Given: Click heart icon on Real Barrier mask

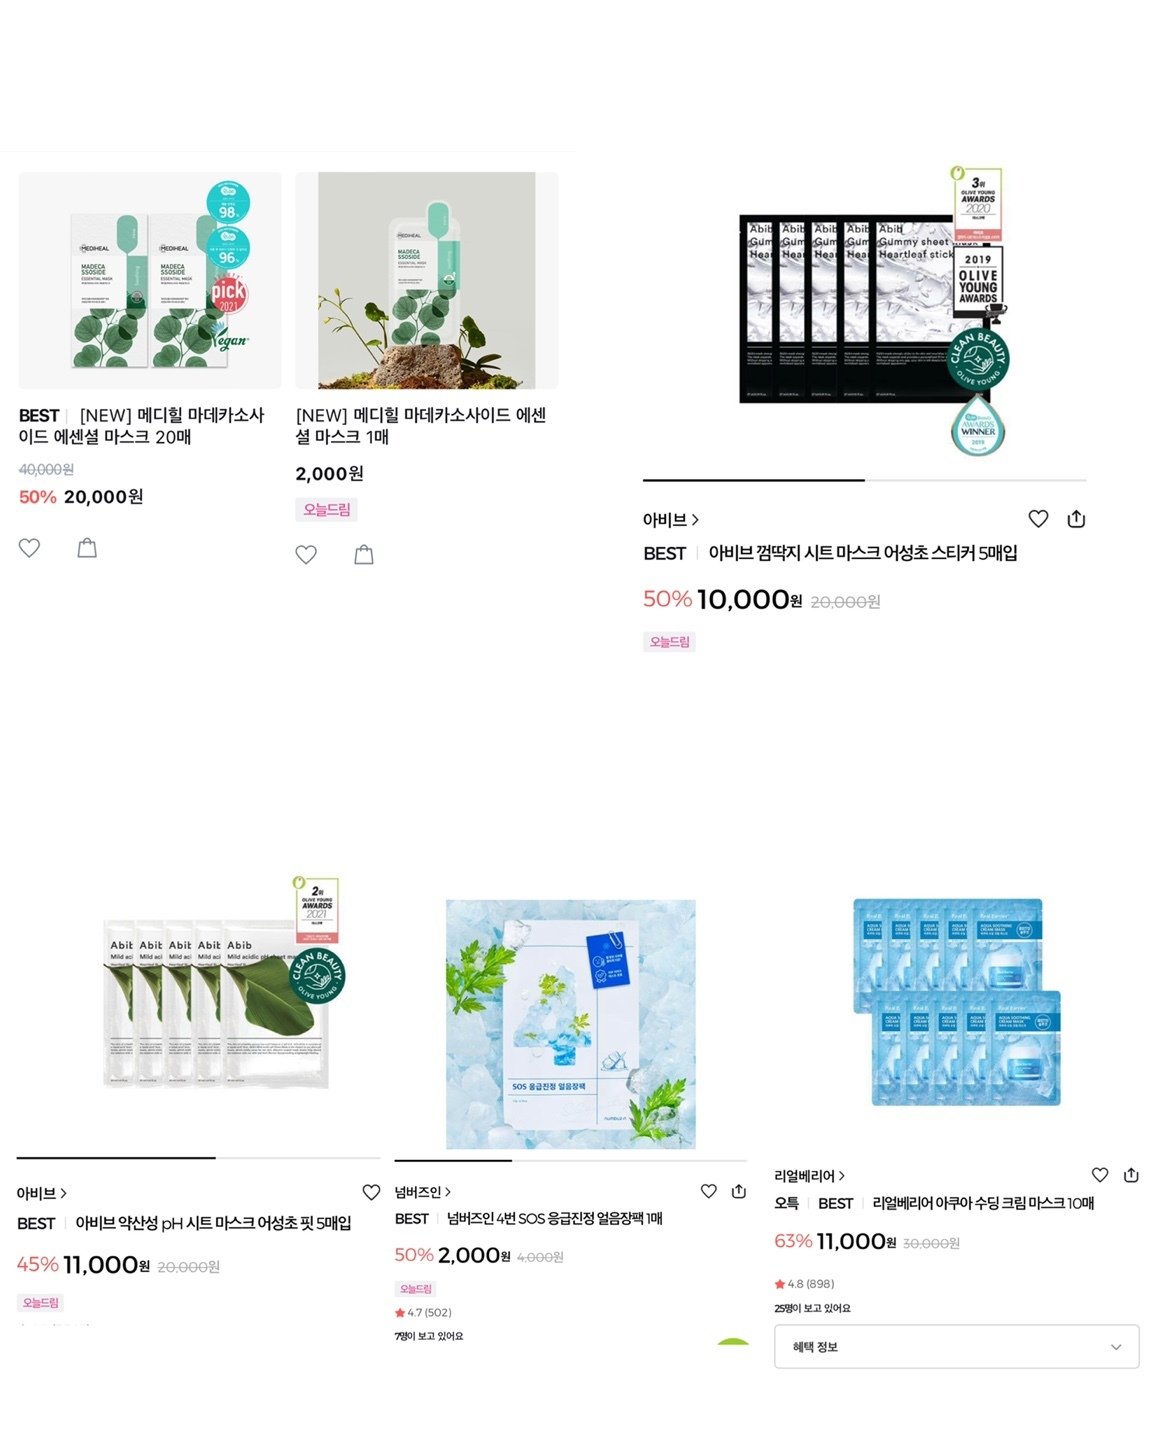Looking at the screenshot, I should click(1100, 1175).
